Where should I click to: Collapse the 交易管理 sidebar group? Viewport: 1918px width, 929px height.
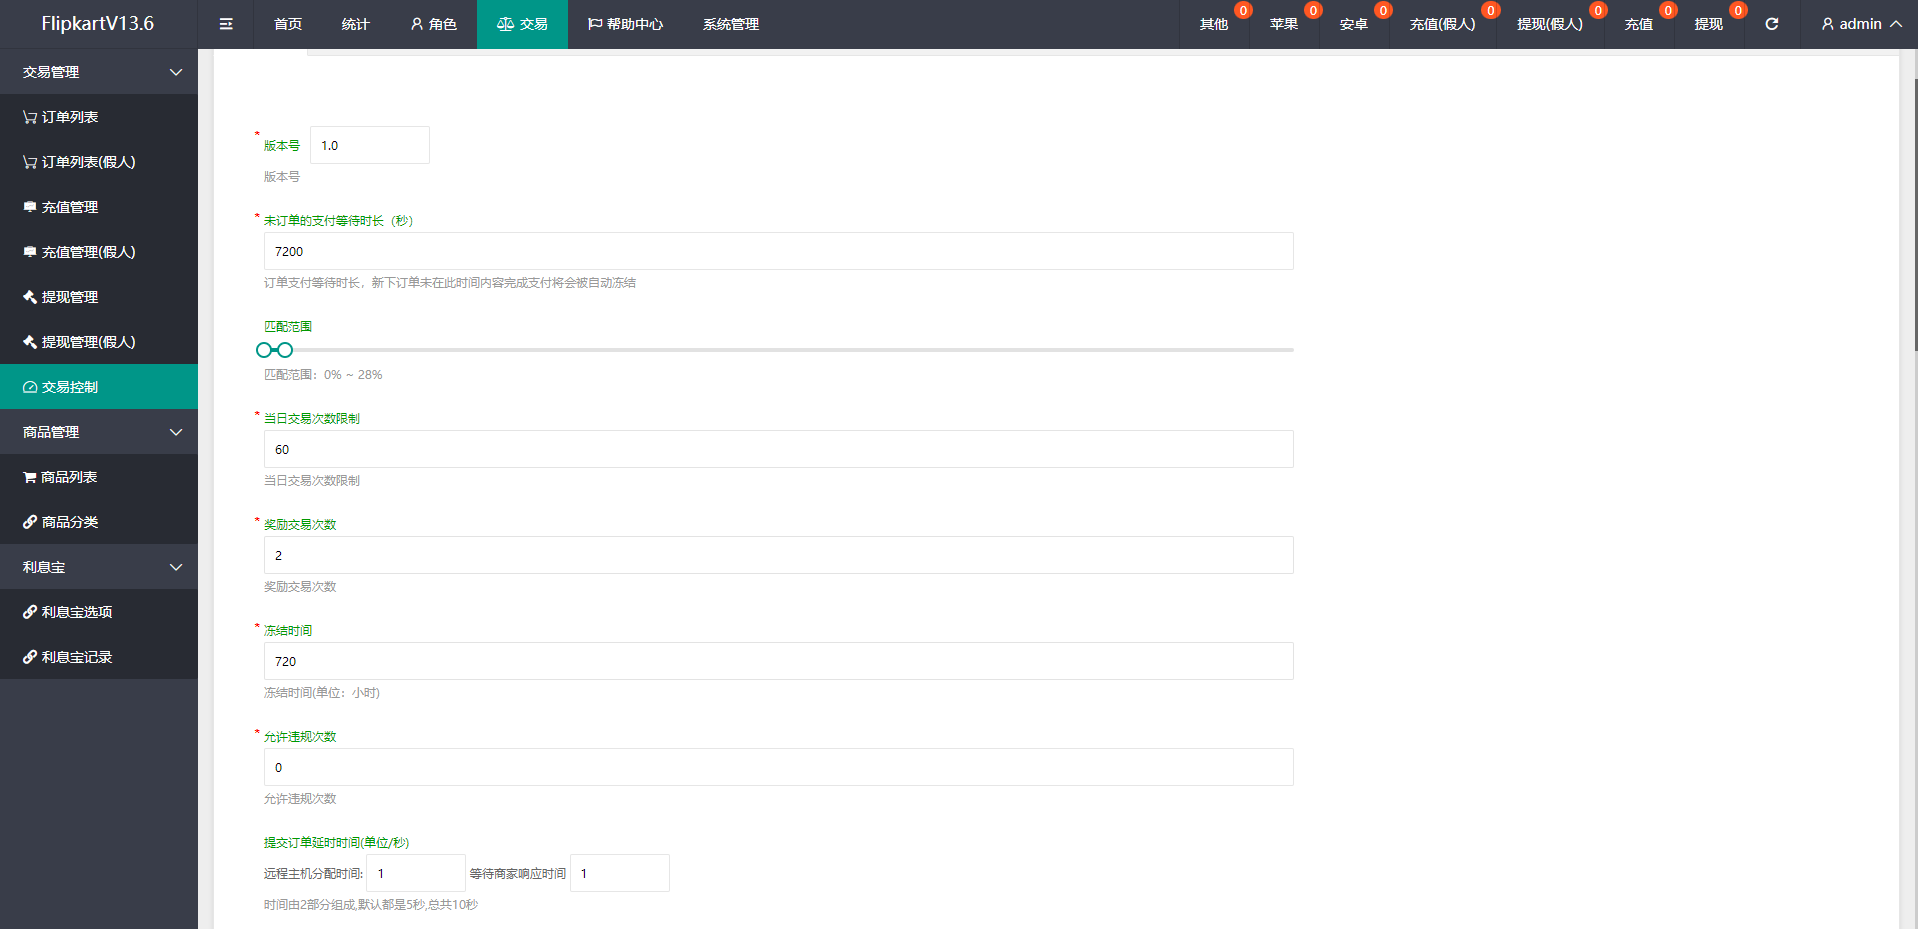[x=99, y=72]
